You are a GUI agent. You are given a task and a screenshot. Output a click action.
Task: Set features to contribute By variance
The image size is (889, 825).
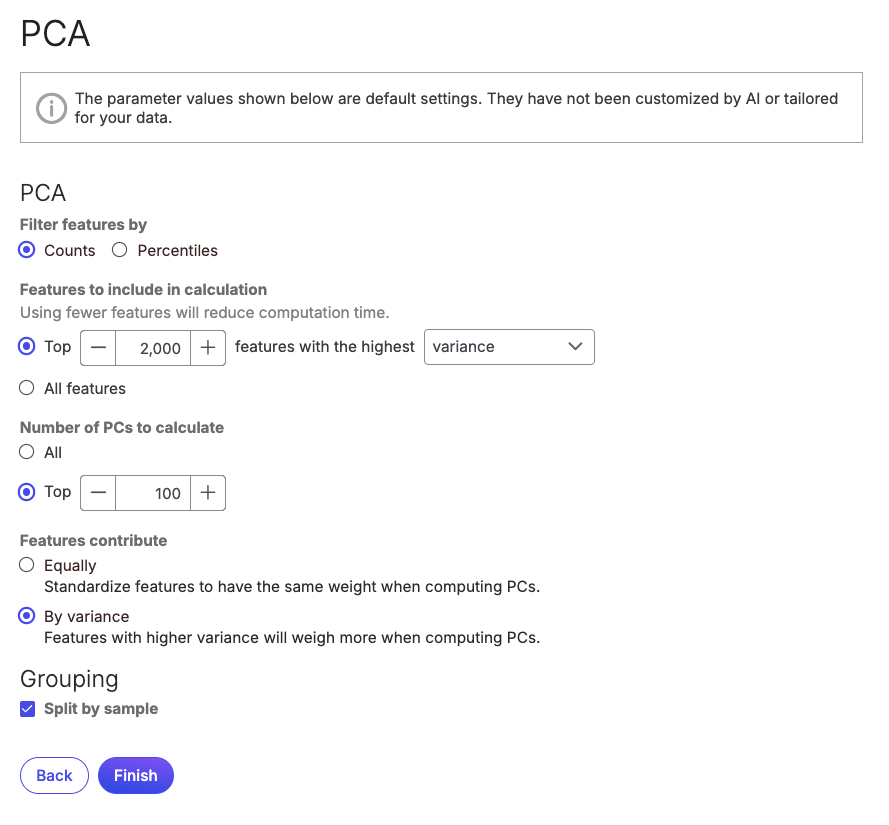[x=28, y=616]
